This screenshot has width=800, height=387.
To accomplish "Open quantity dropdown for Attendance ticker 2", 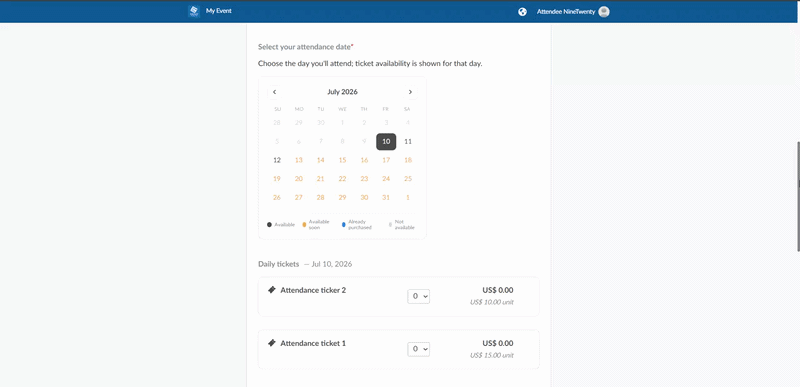I will coord(418,296).
